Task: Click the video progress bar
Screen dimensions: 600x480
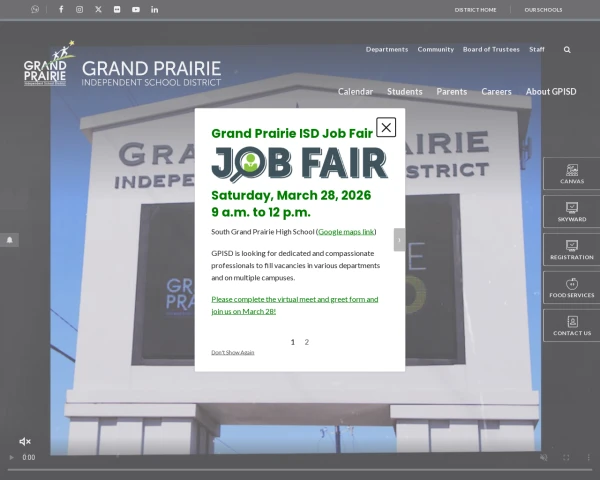Action: point(300,470)
